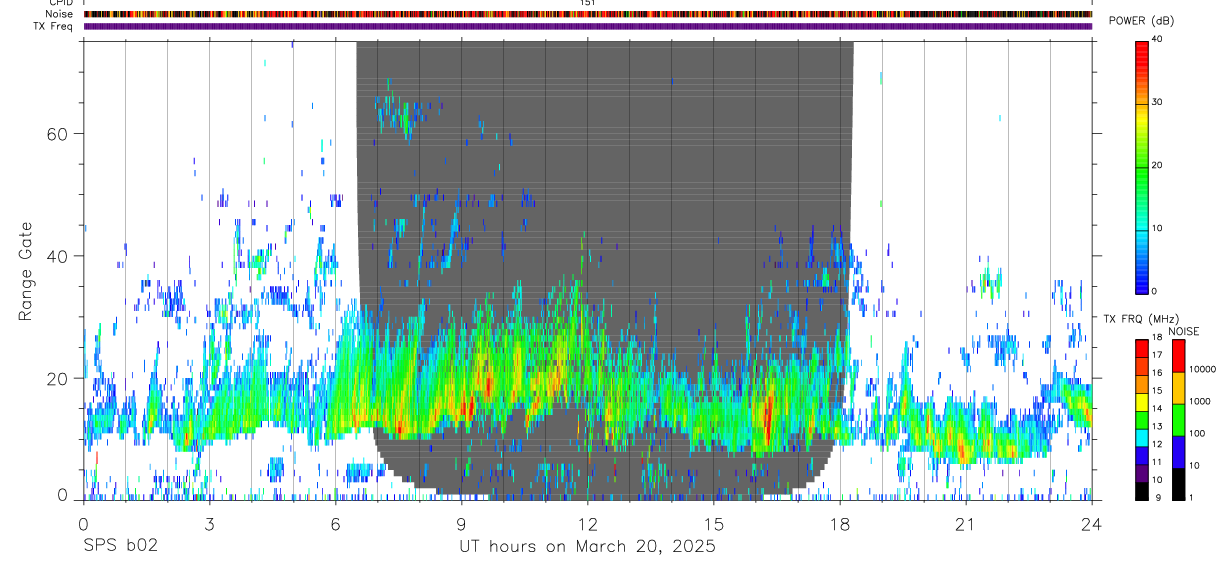1228x567 pixels.
Task: Select the power colorbar gradient strip
Action: click(x=1142, y=166)
